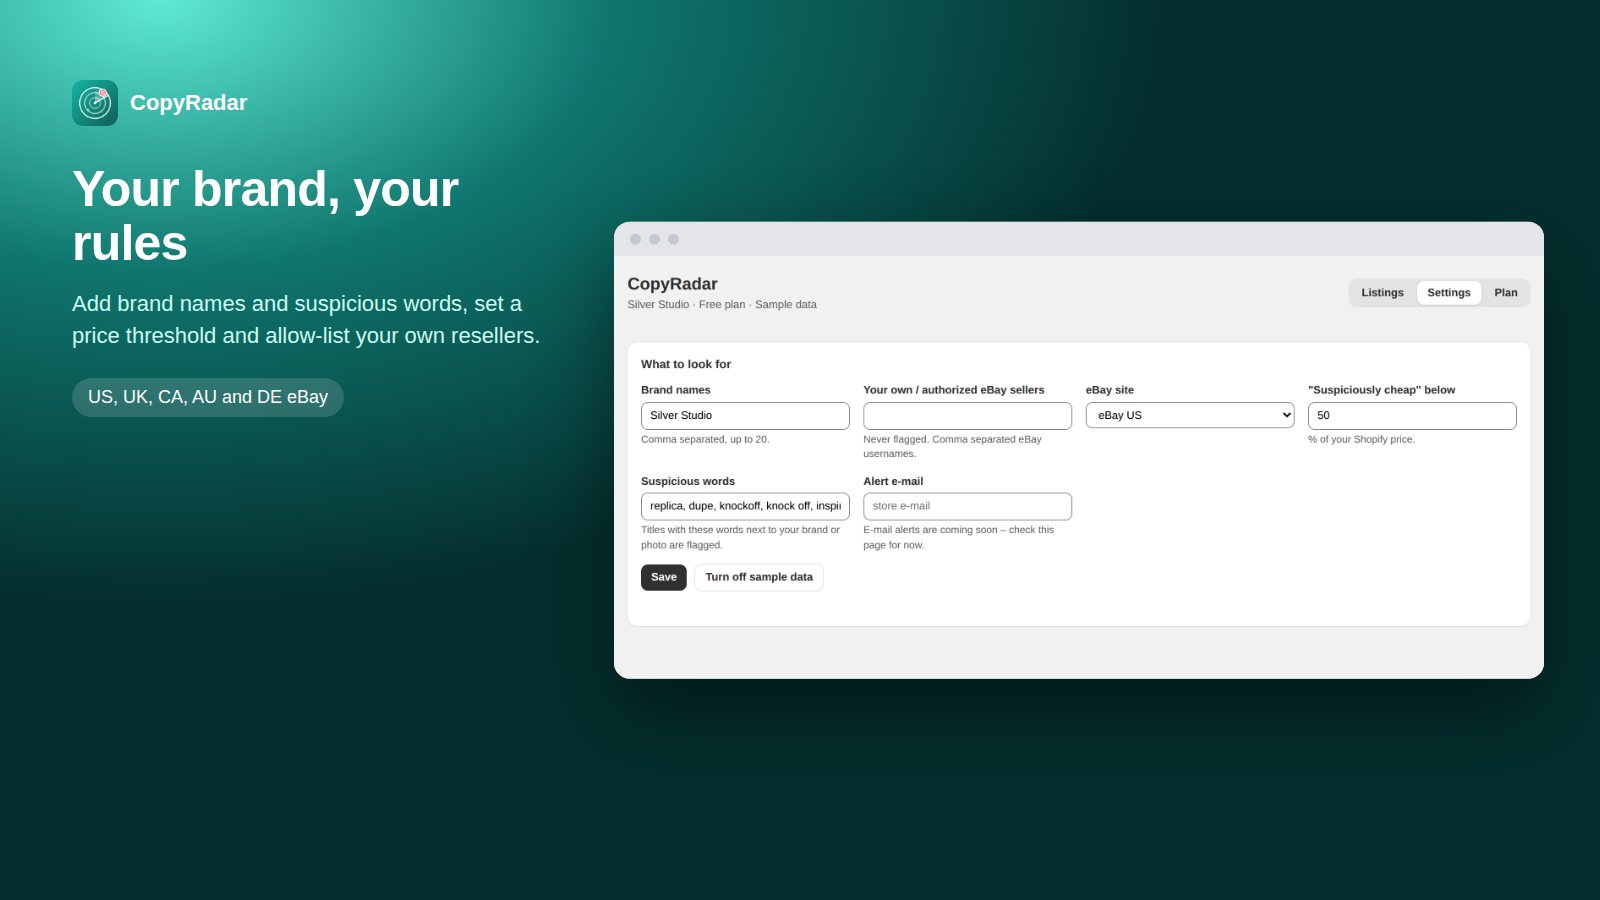Viewport: 1600px width, 900px height.
Task: Click the 'Comma separated, up to 20.' hint
Action: [x=705, y=439]
